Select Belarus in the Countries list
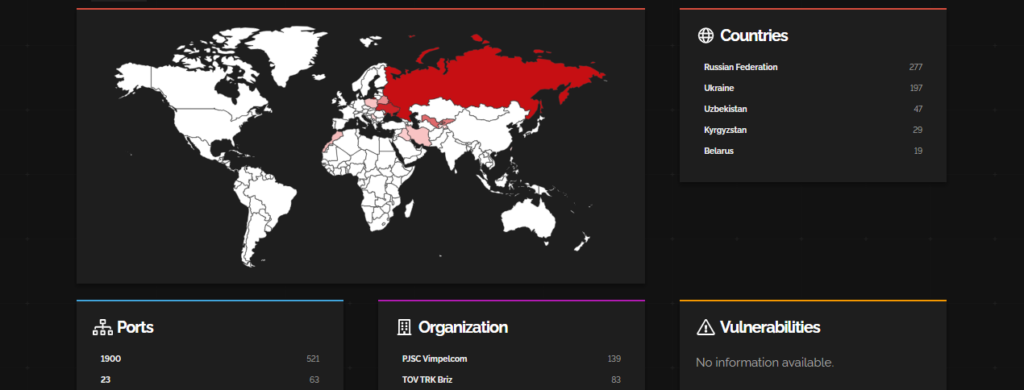Image resolution: width=1024 pixels, height=390 pixels. click(x=718, y=151)
